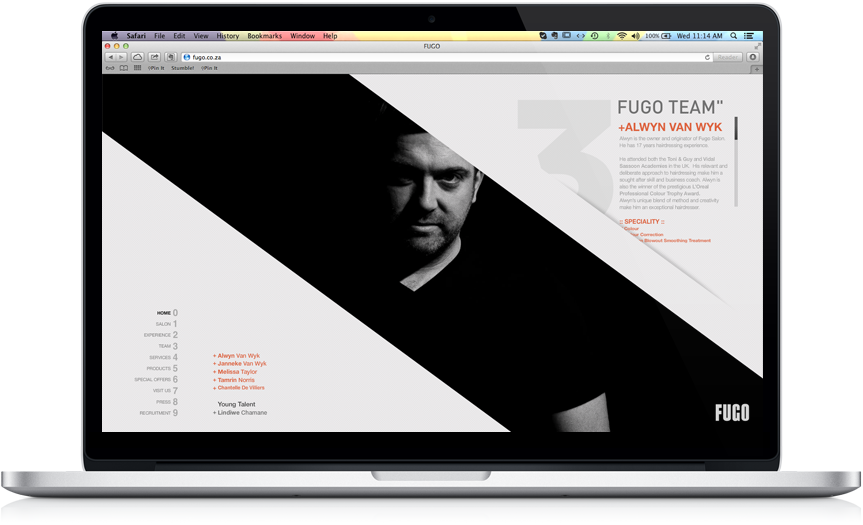
Task: Go to PRESS 8 in site navigation
Action: click(167, 402)
